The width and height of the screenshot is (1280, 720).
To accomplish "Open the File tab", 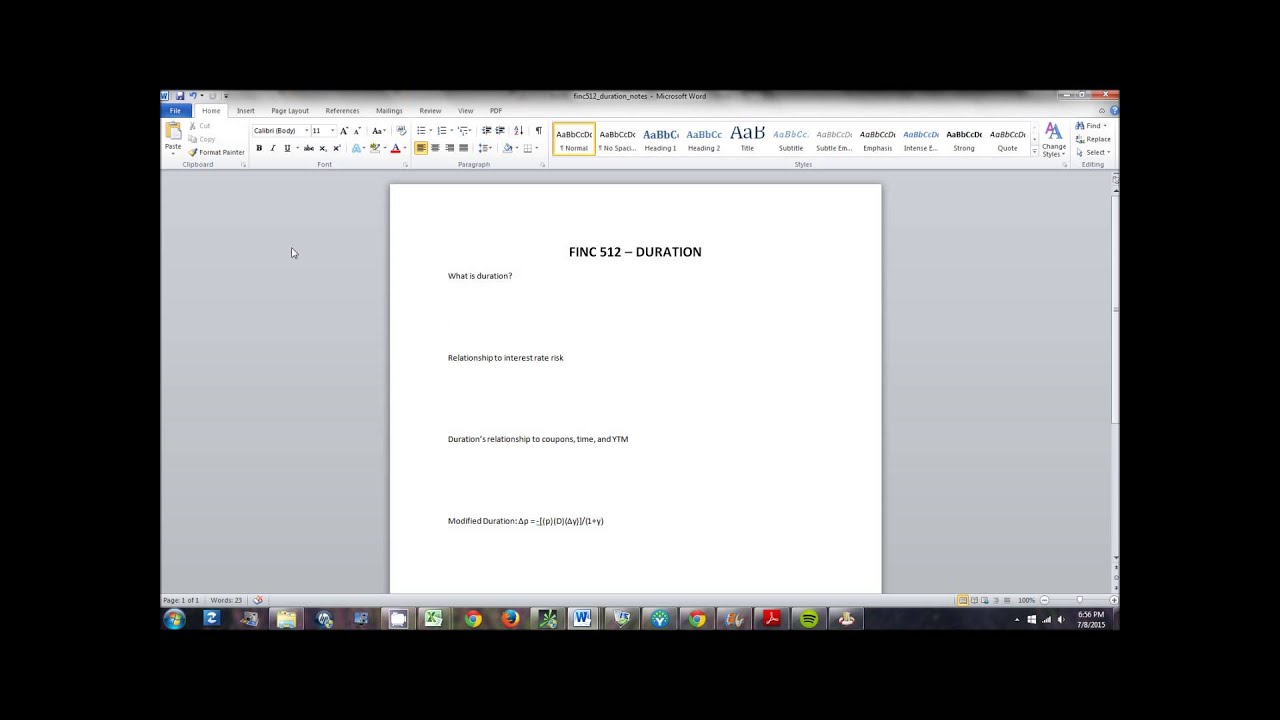I will pyautogui.click(x=175, y=111).
